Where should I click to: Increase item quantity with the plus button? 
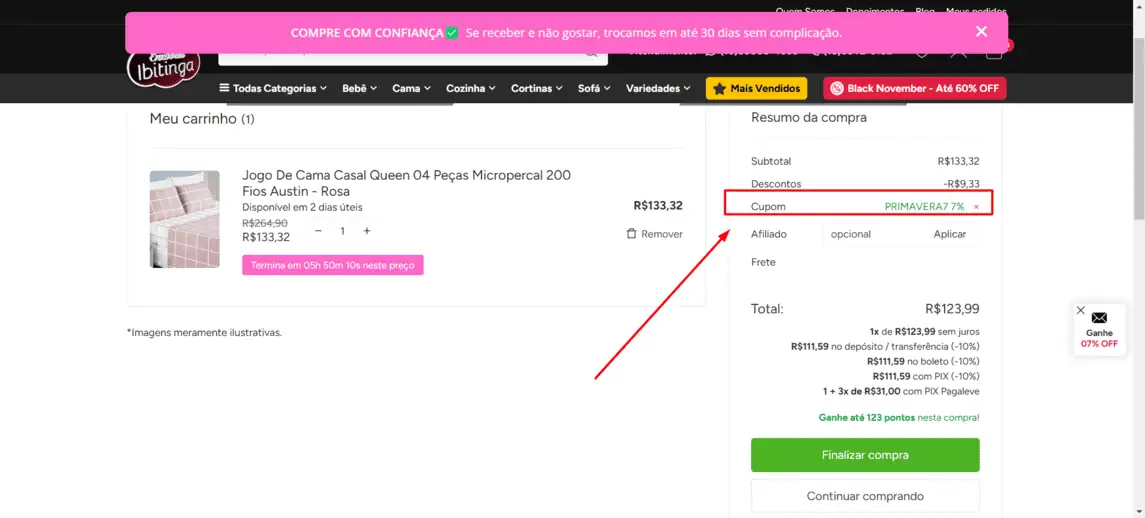[367, 231]
